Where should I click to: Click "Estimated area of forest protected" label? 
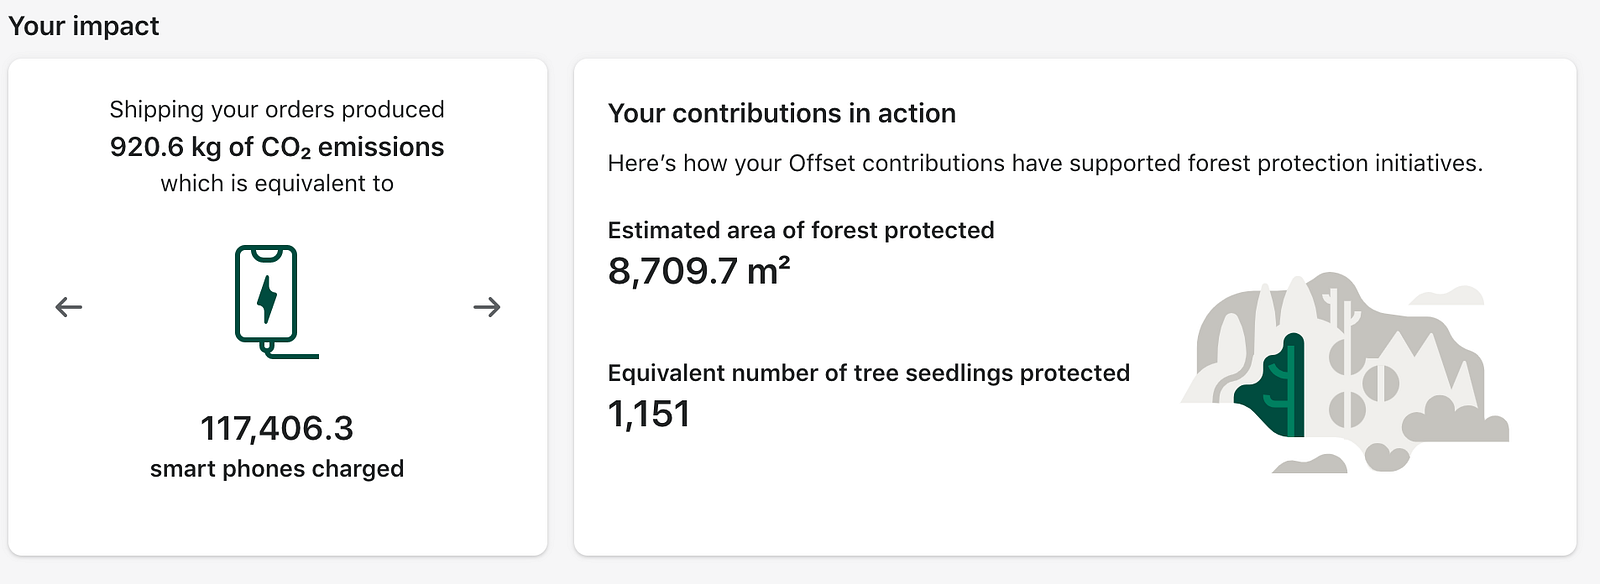coord(801,230)
